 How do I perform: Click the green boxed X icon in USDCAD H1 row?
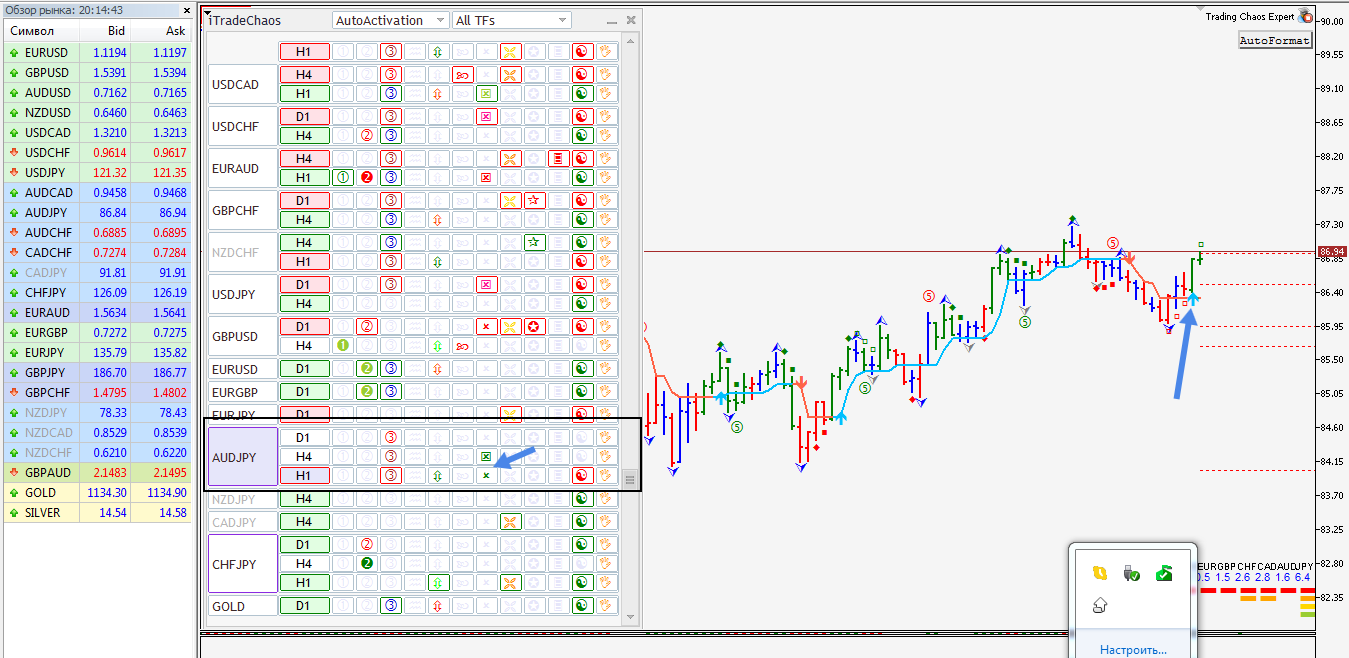click(485, 94)
